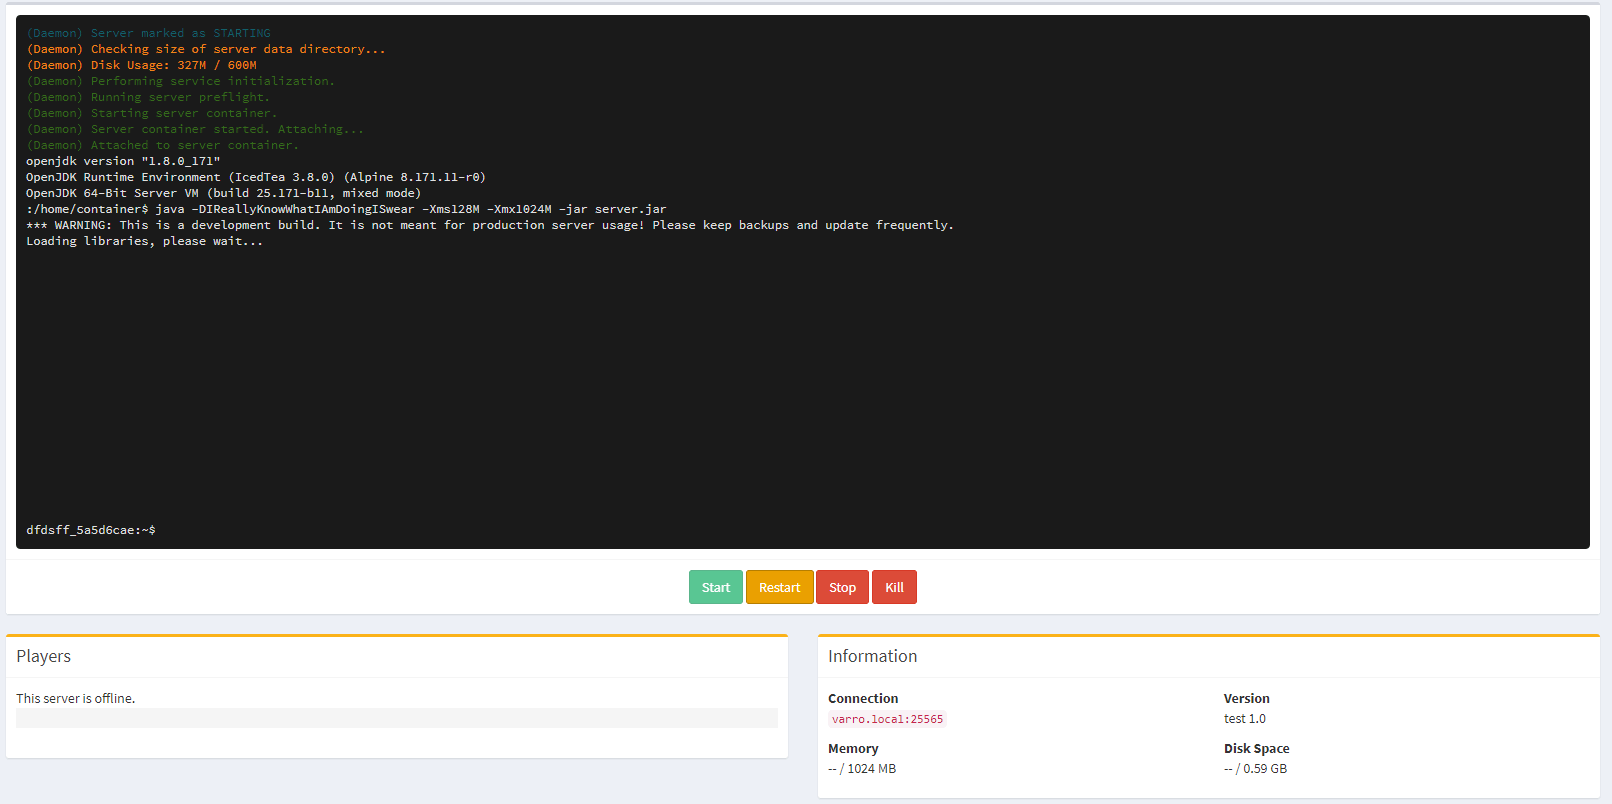
Task: Click the disk space value 0.59 GB
Action: [x=1255, y=768]
